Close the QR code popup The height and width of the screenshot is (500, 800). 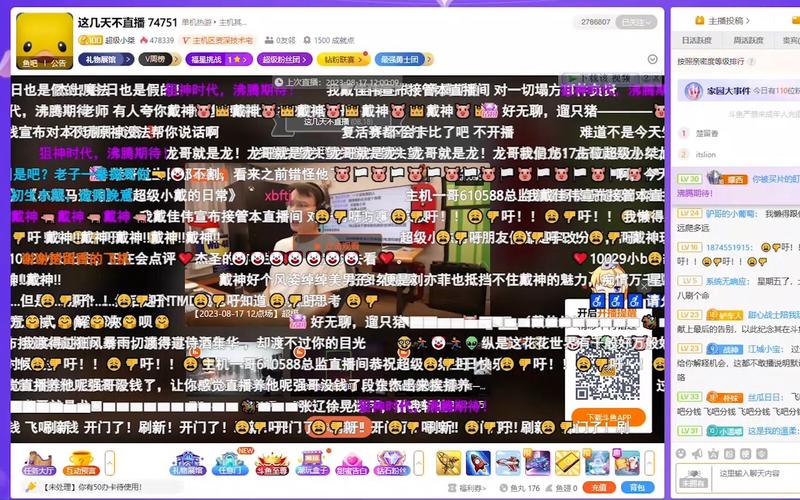click(x=644, y=287)
